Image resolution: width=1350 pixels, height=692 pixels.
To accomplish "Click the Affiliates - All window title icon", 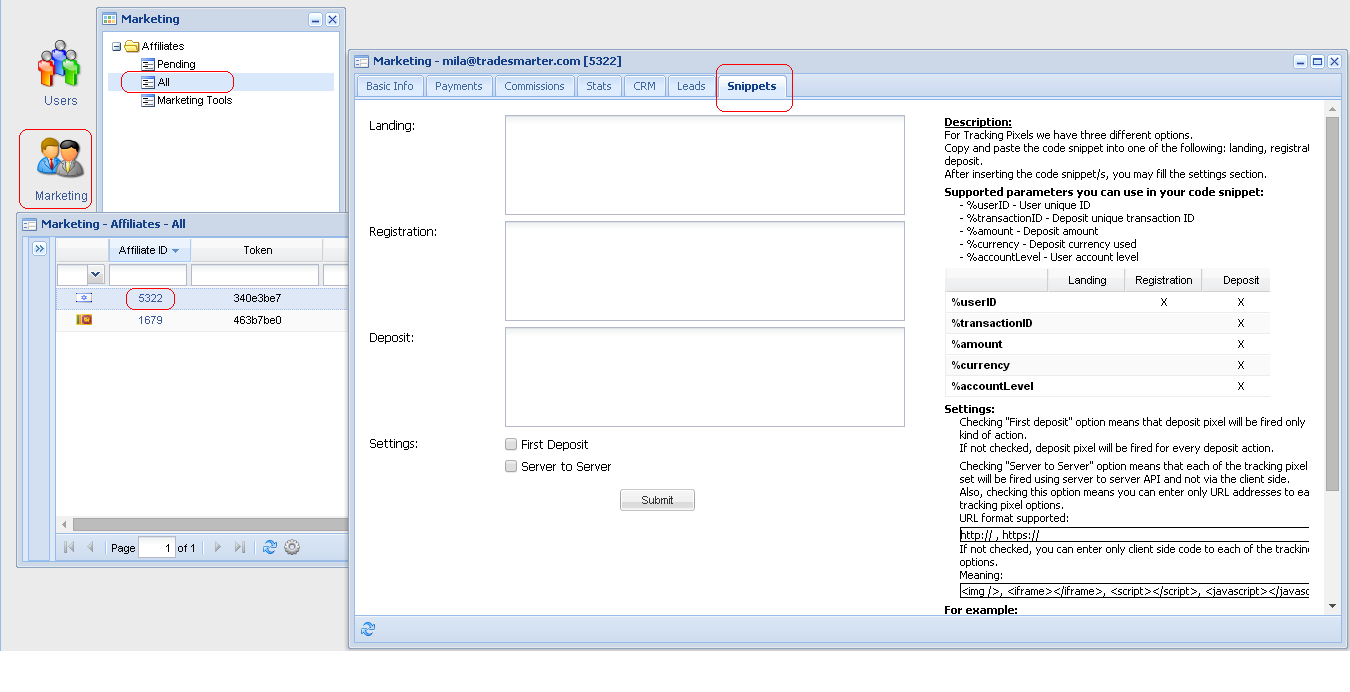I will [30, 224].
